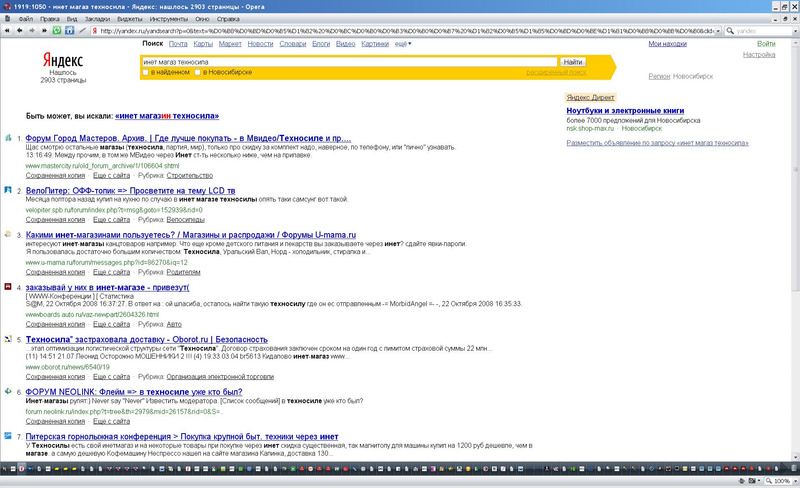The height and width of the screenshot is (488, 800).
Task: Click the fit-to-width icon in status bar
Action: coord(741,481)
